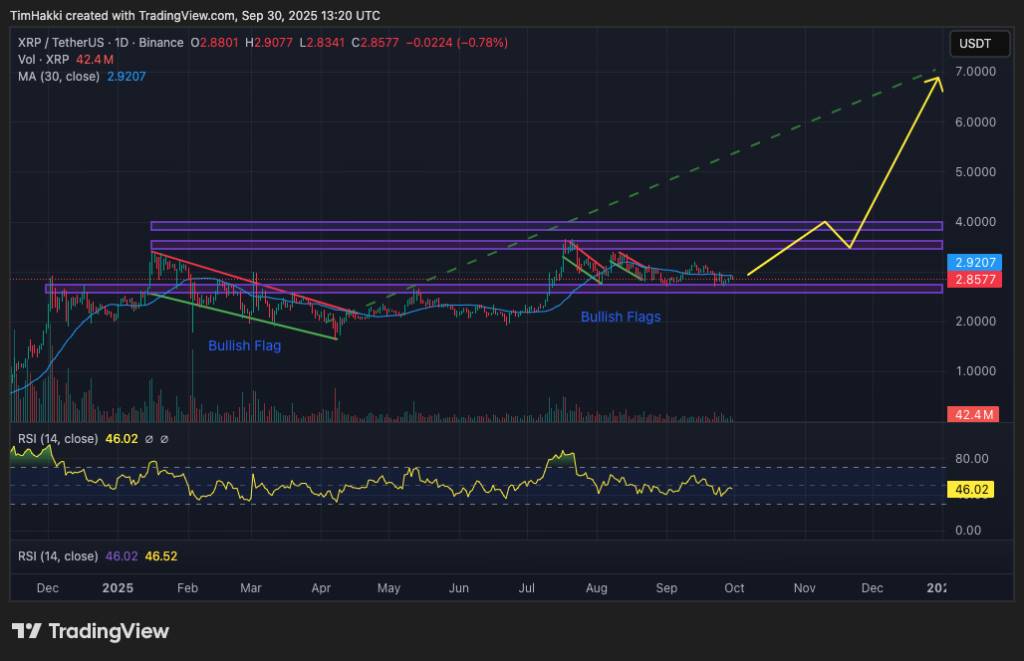The width and height of the screenshot is (1024, 661).
Task: Click the 2025 label on the date axis
Action: [x=117, y=589]
